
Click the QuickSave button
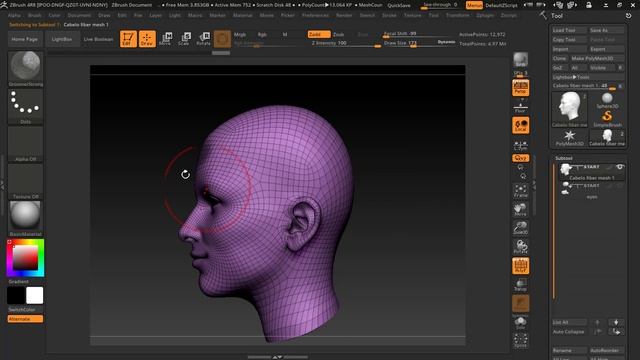[x=399, y=5]
